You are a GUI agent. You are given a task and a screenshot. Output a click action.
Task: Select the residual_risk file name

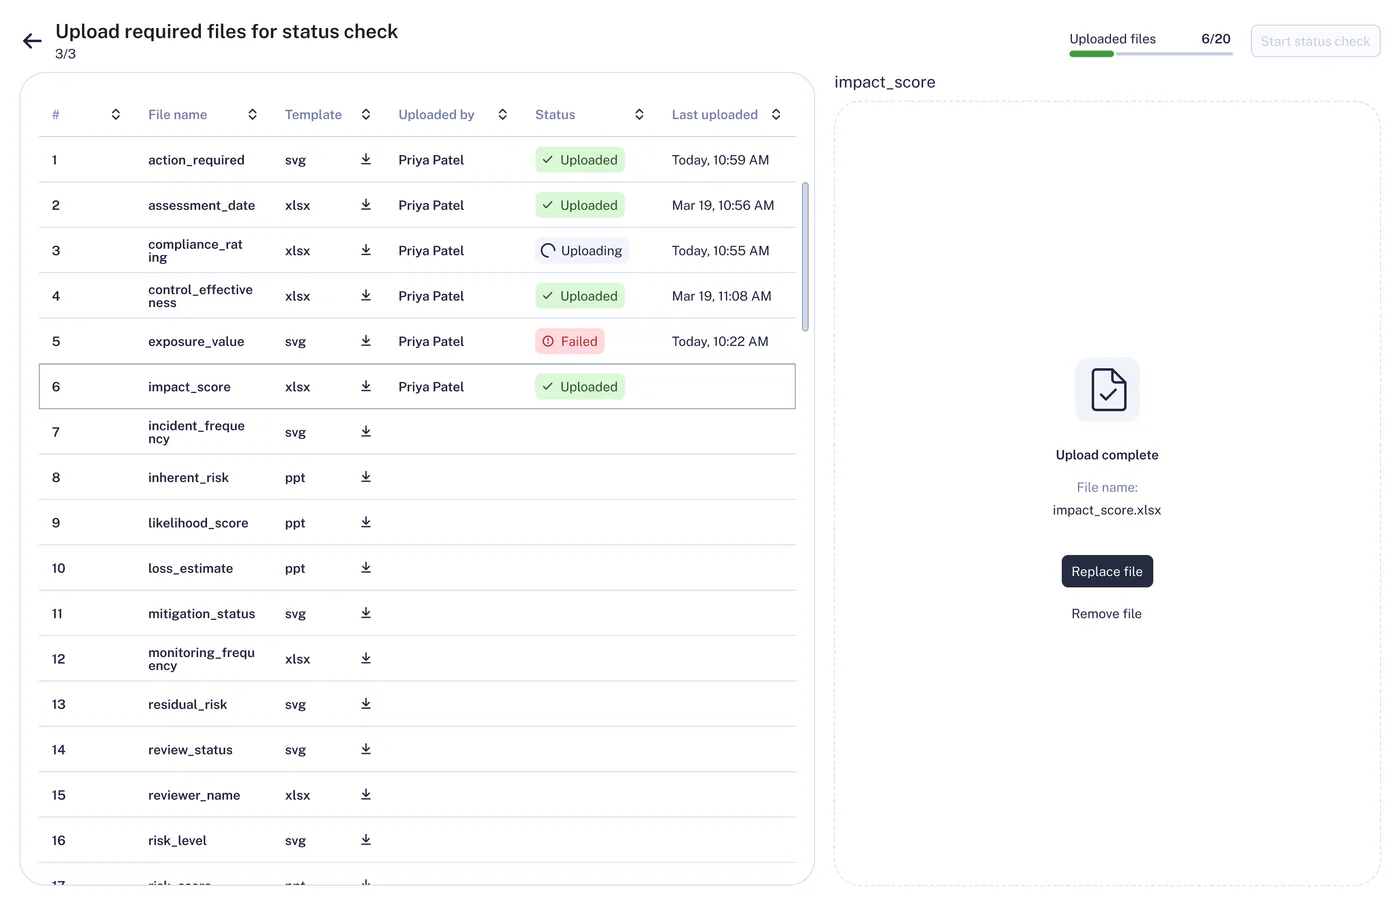tap(187, 704)
